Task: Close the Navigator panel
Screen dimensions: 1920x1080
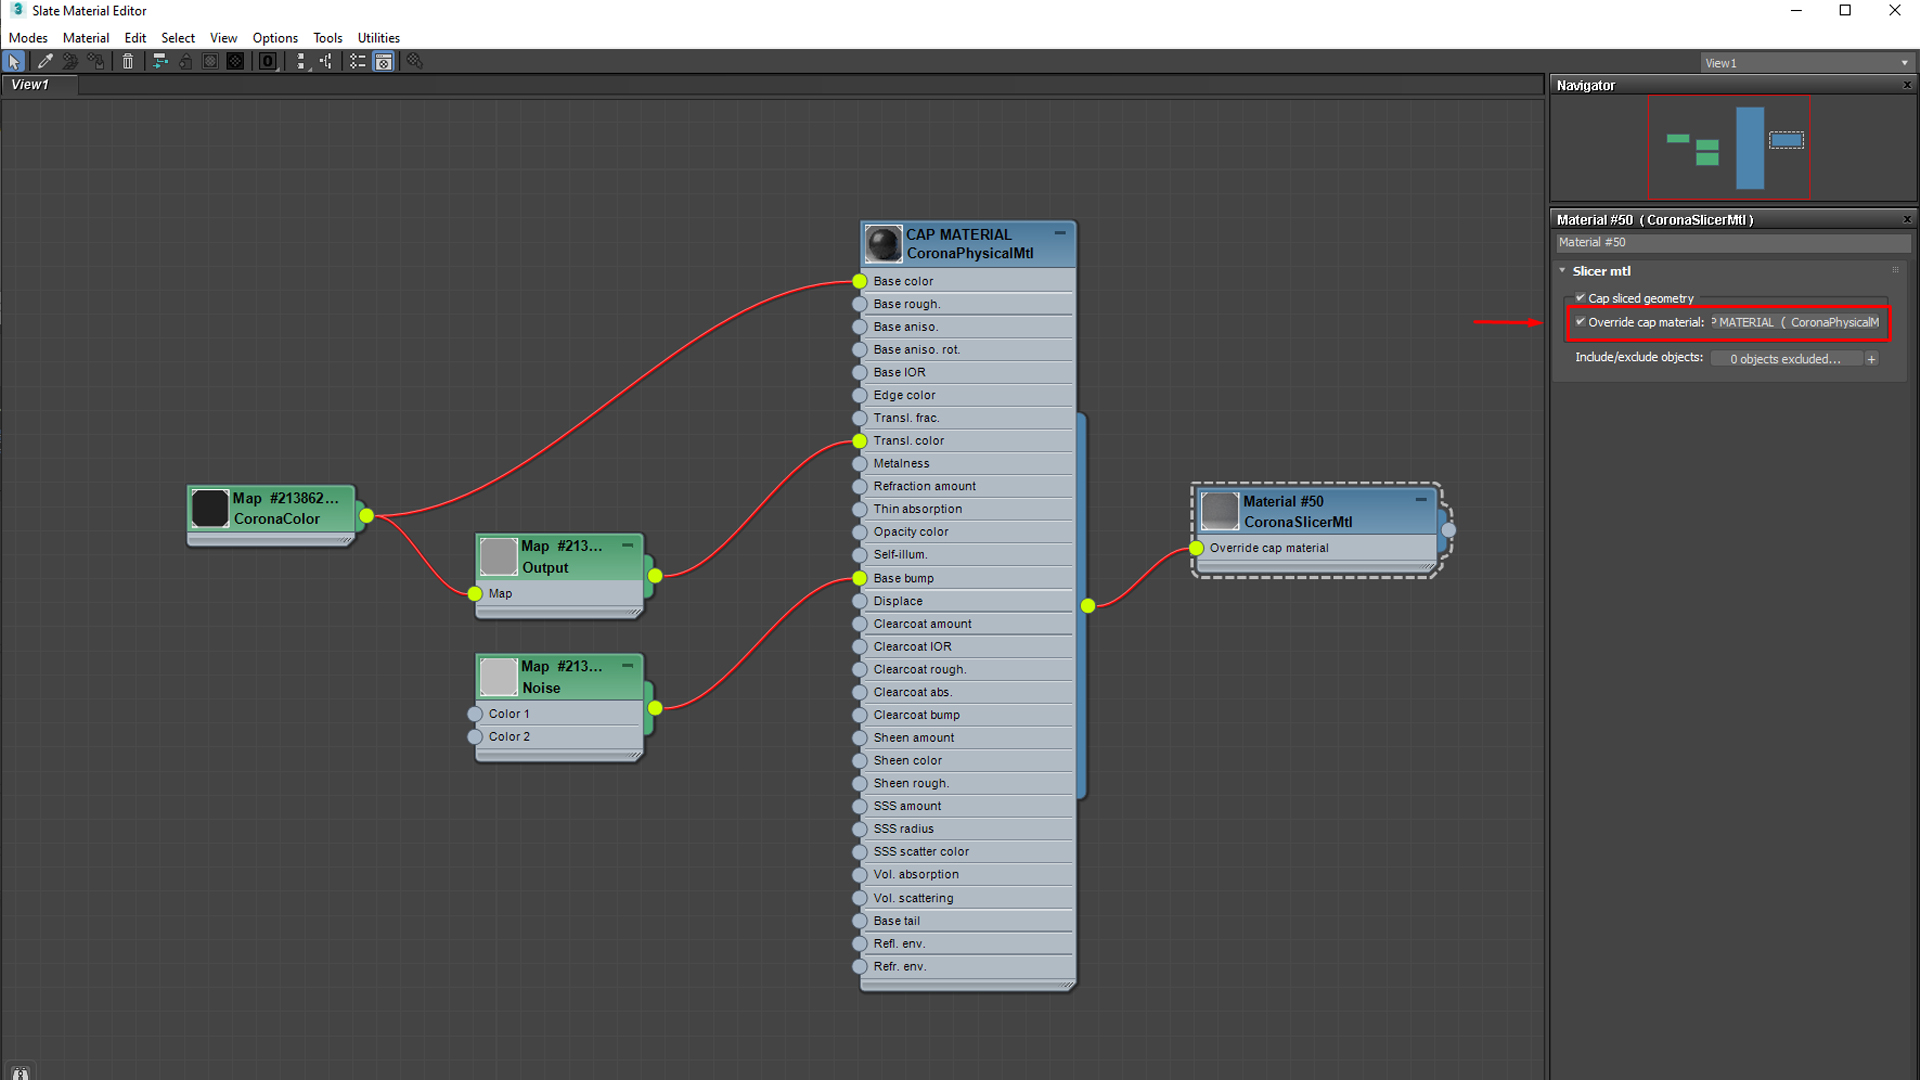Action: click(x=1907, y=85)
